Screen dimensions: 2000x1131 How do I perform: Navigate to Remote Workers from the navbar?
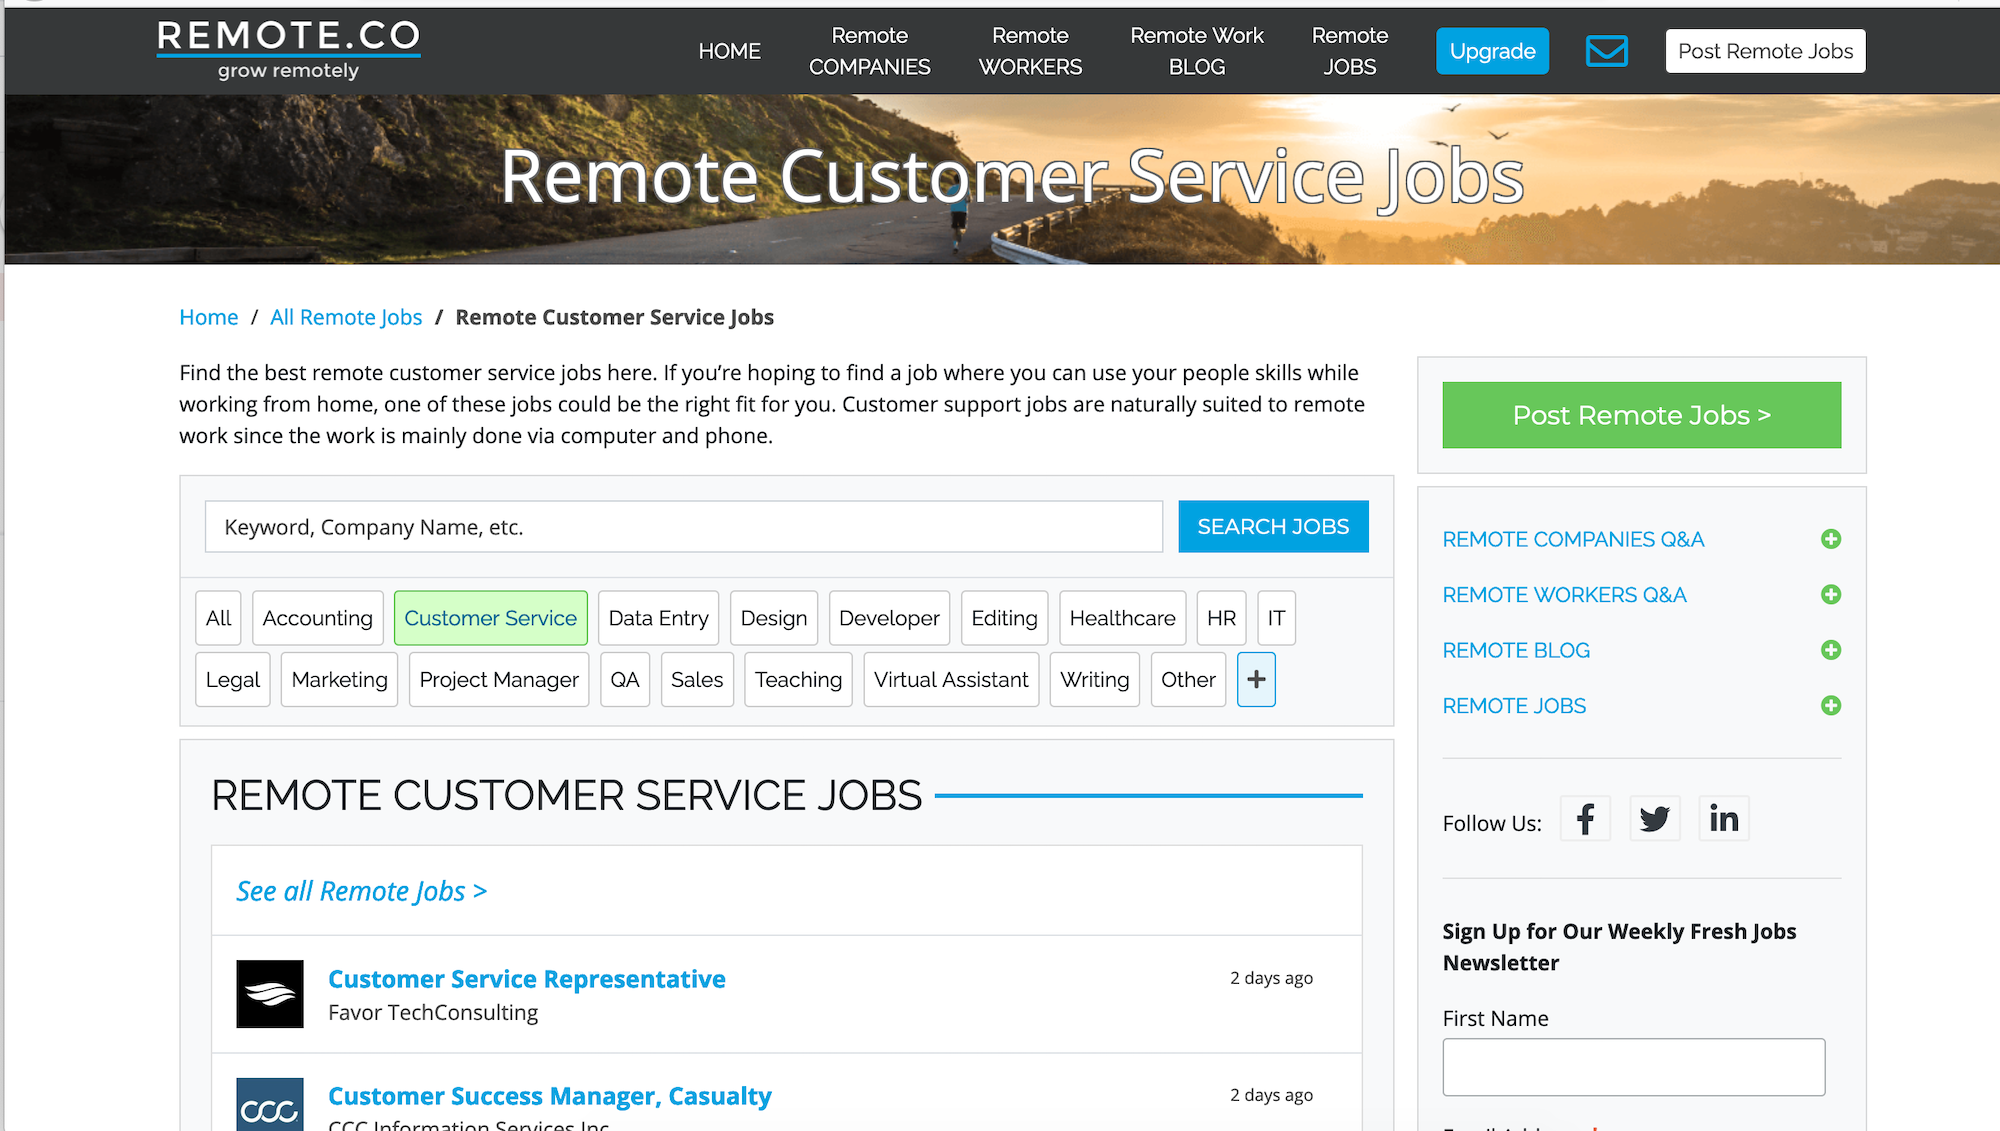coord(1030,51)
